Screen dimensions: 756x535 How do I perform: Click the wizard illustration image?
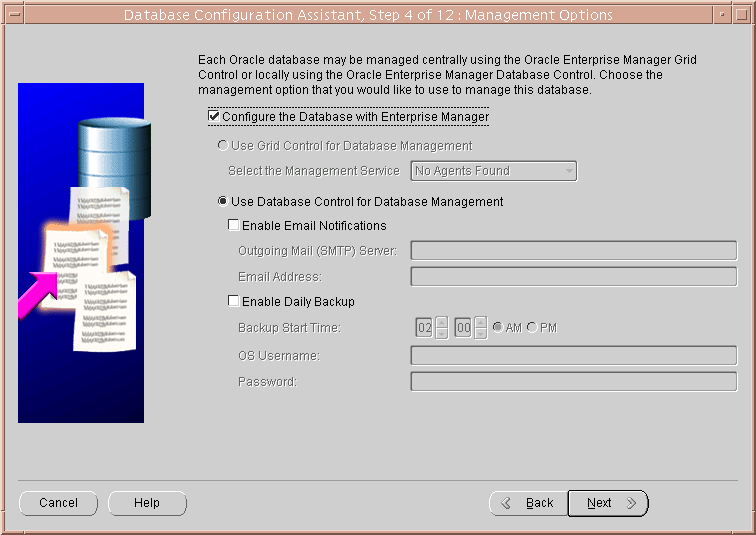tap(81, 252)
